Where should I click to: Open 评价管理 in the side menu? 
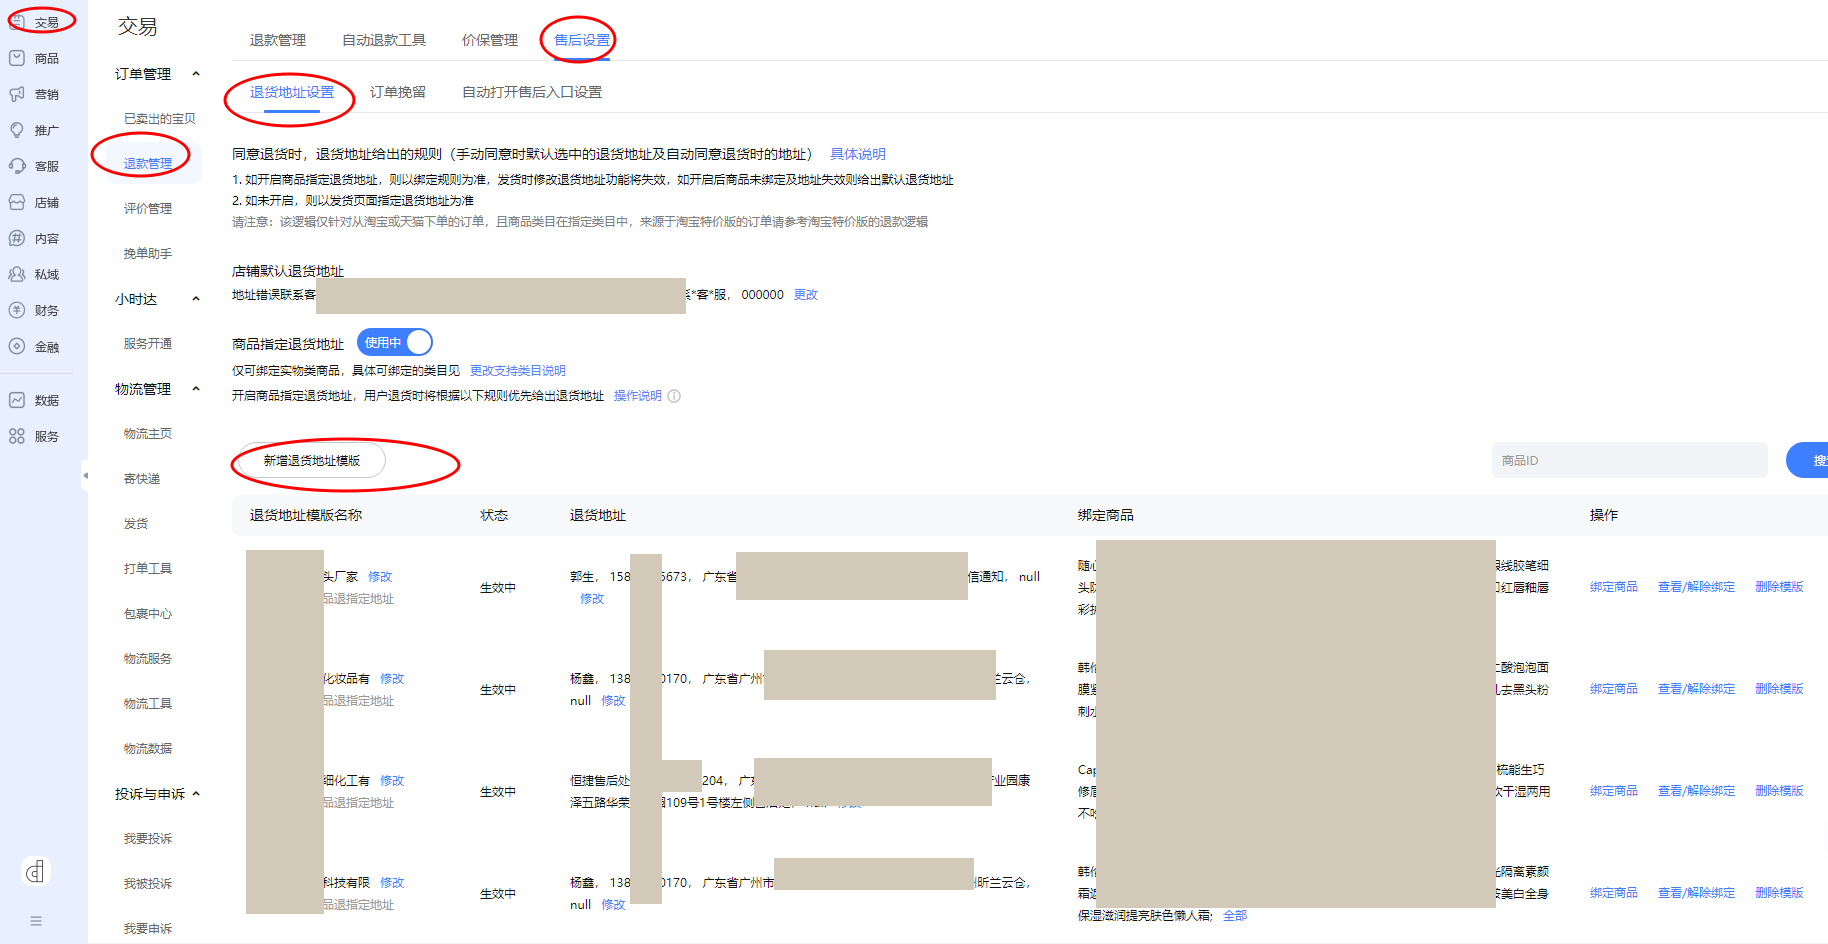(x=148, y=209)
